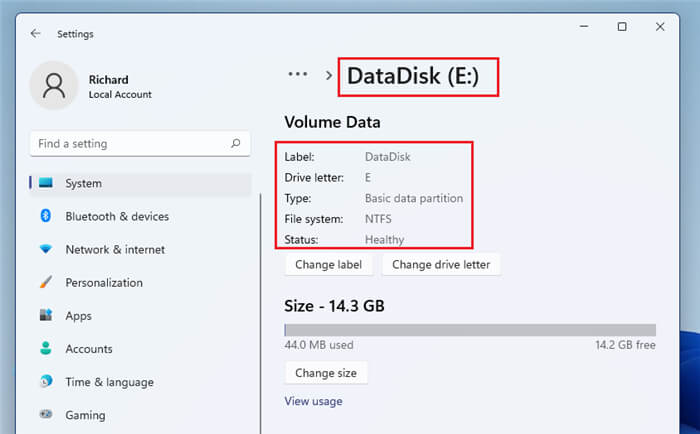Click the drive letter value E
This screenshot has height=434, width=700.
pos(368,177)
